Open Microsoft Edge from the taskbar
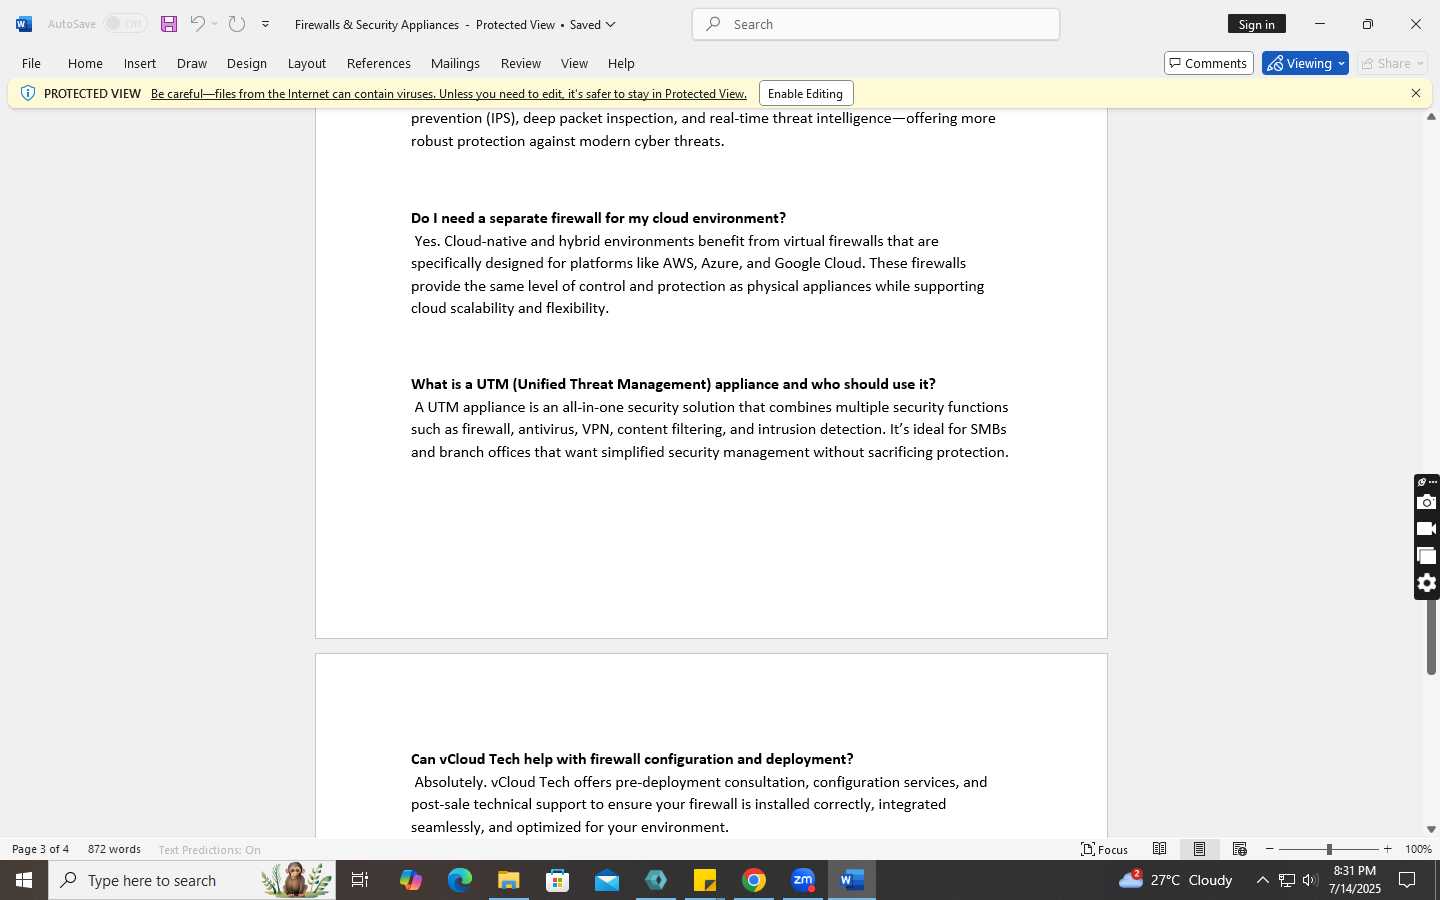The height and width of the screenshot is (900, 1440). tap(459, 880)
